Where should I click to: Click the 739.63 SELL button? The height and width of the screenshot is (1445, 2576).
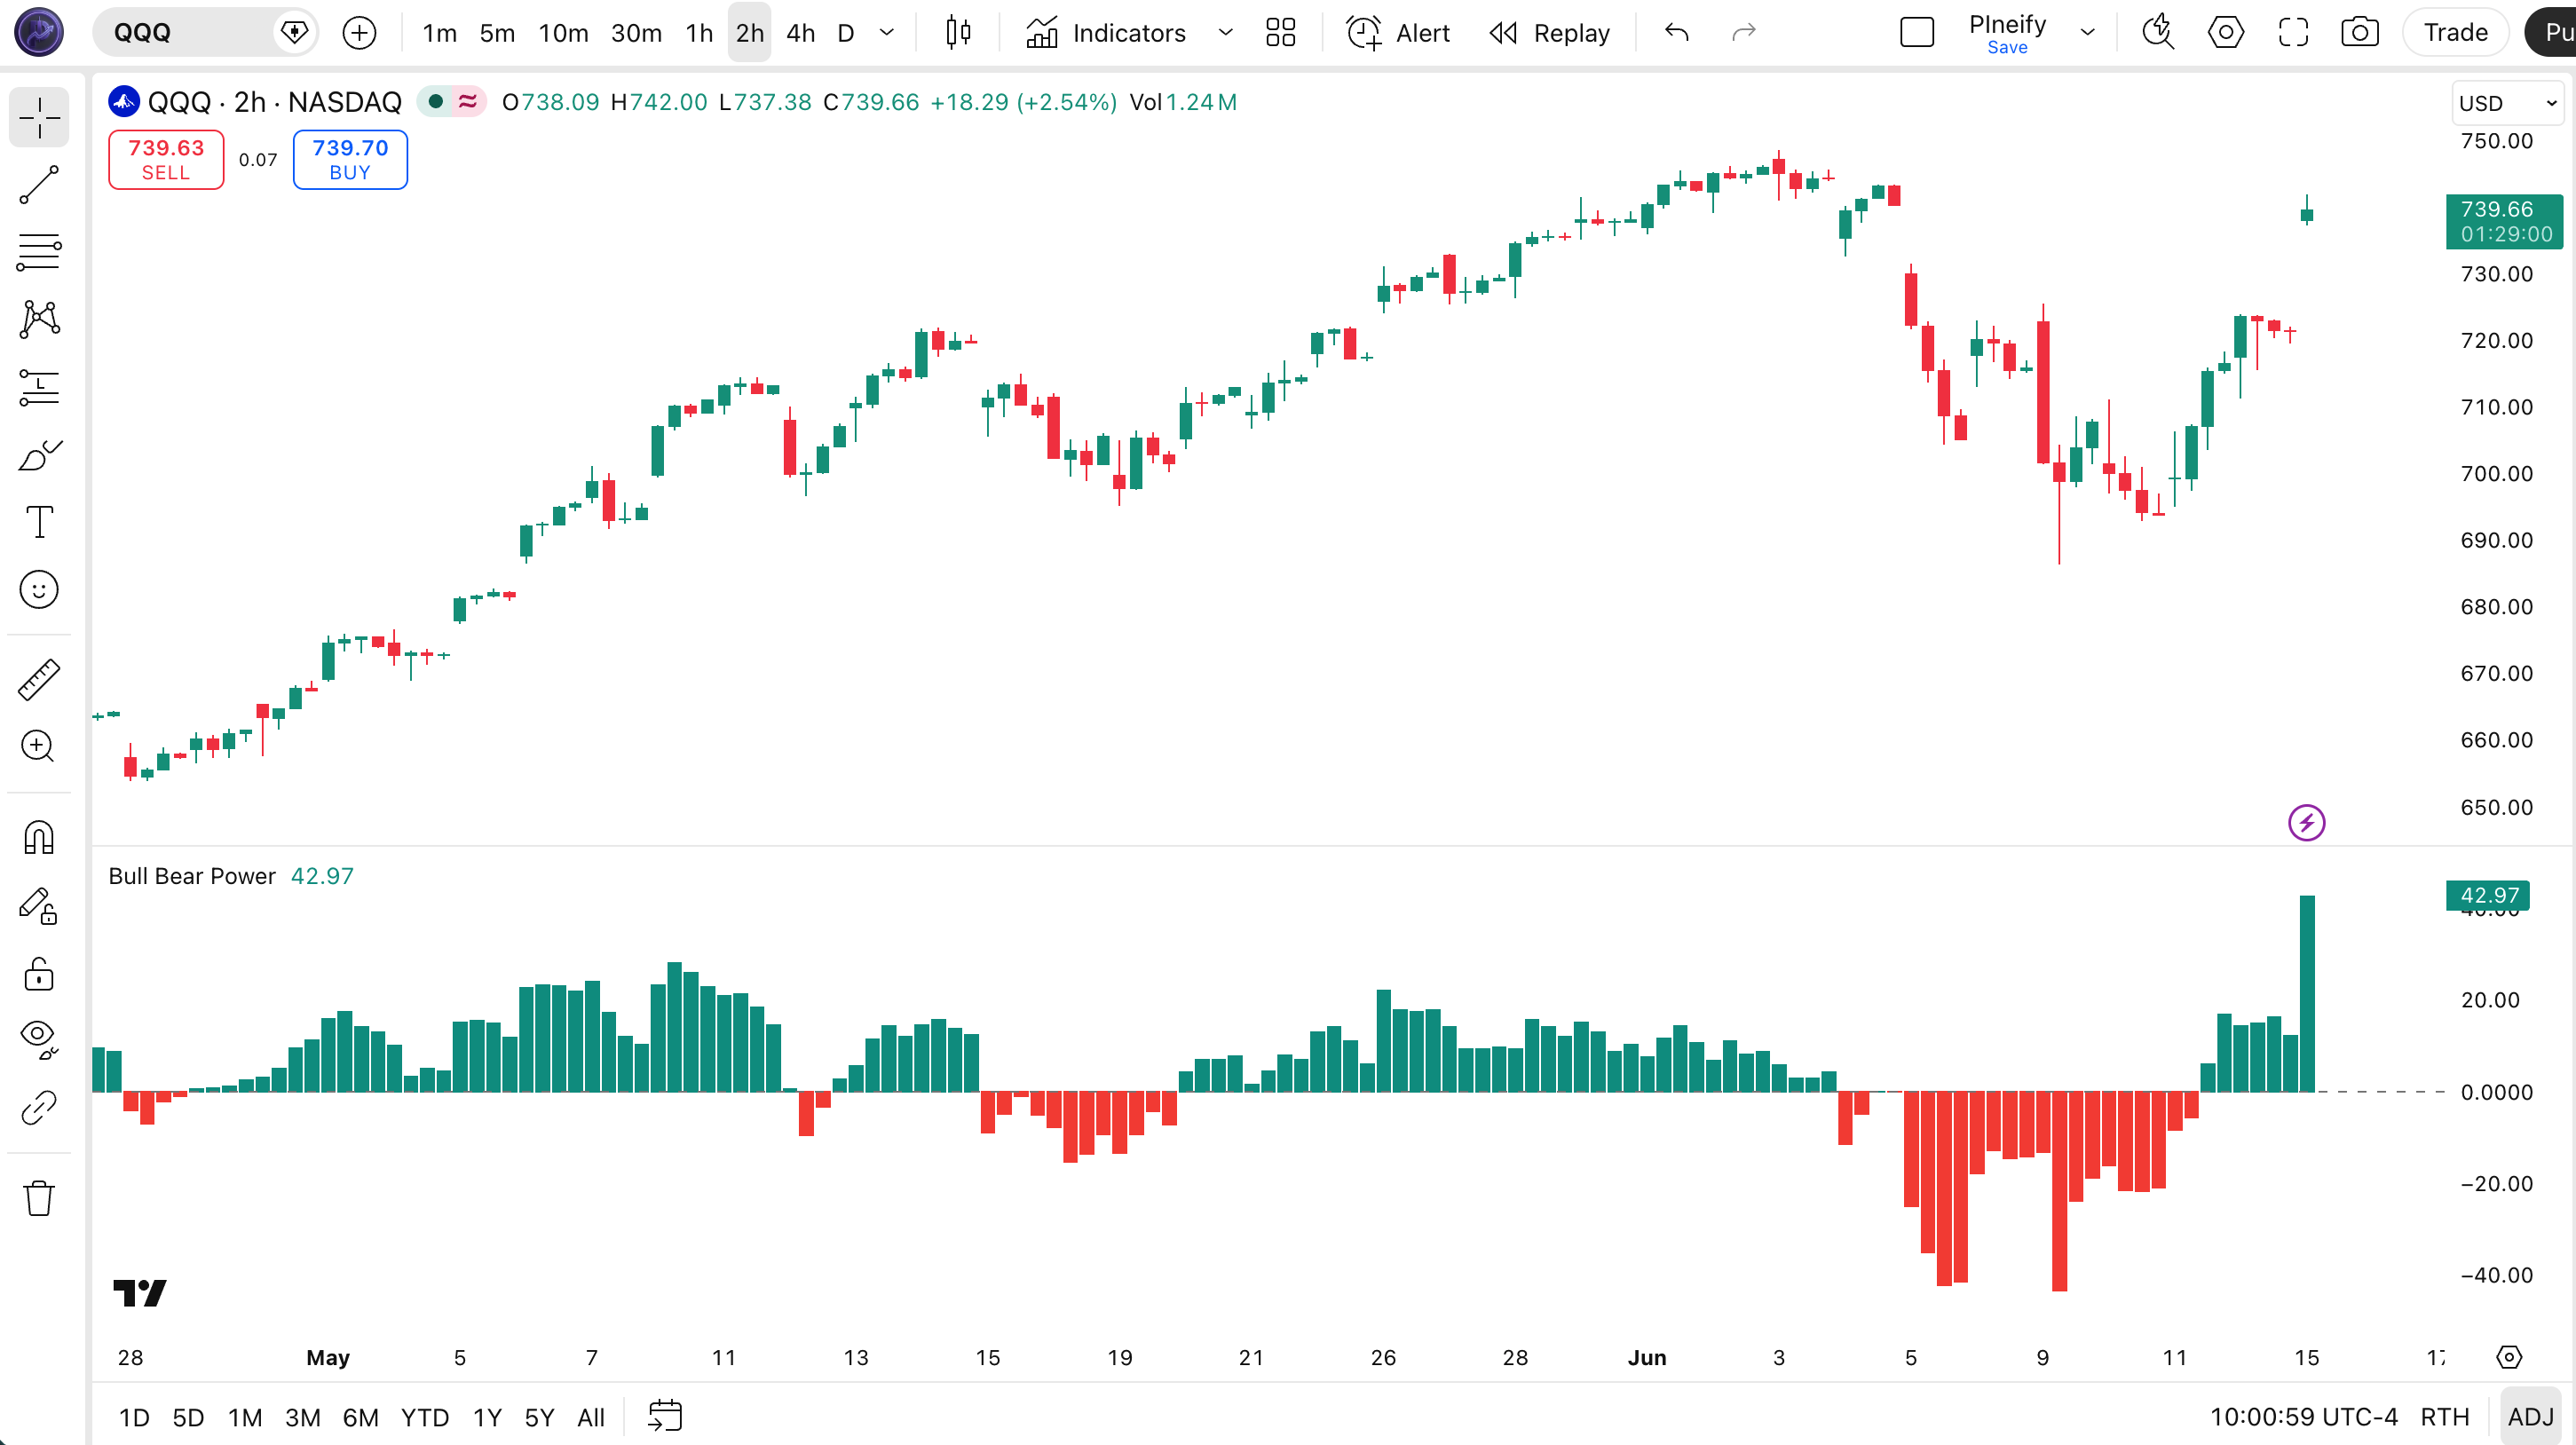click(x=166, y=160)
